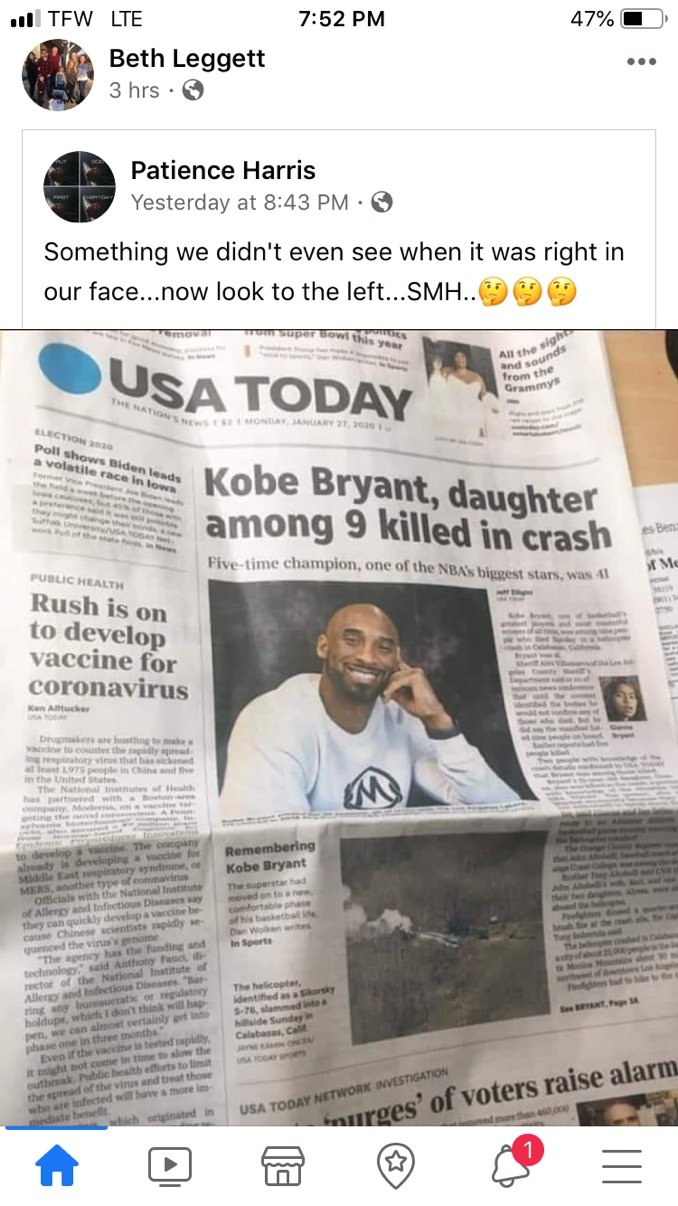Tap the red notification badge showing 1
Image resolution: width=678 pixels, height=1206 pixels.
(x=527, y=1151)
